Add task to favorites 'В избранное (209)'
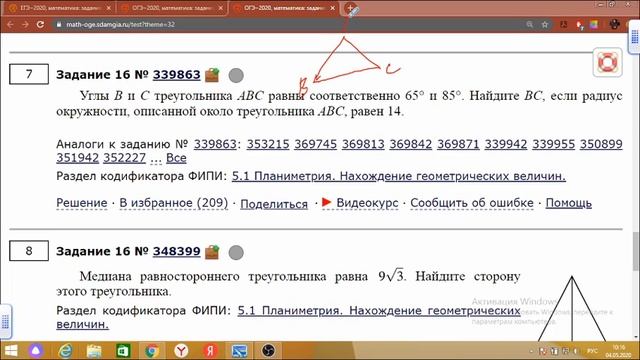Screen dimensions: 640x360 [x=174, y=203]
